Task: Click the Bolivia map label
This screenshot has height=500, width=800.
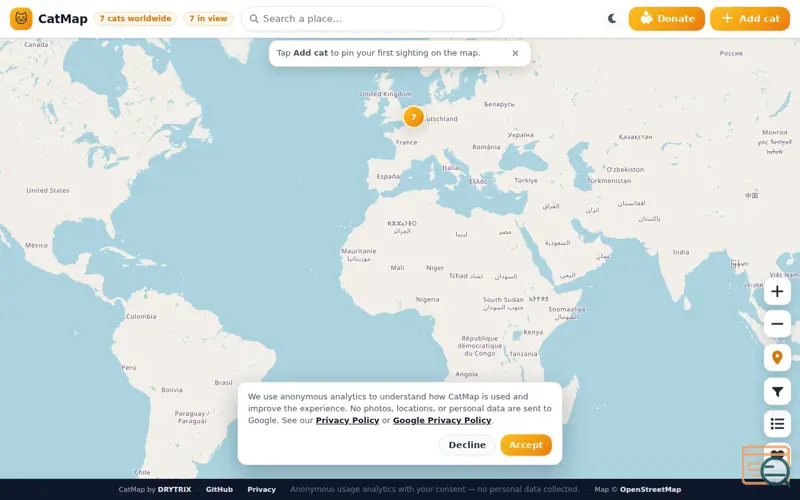Action: 172,390
